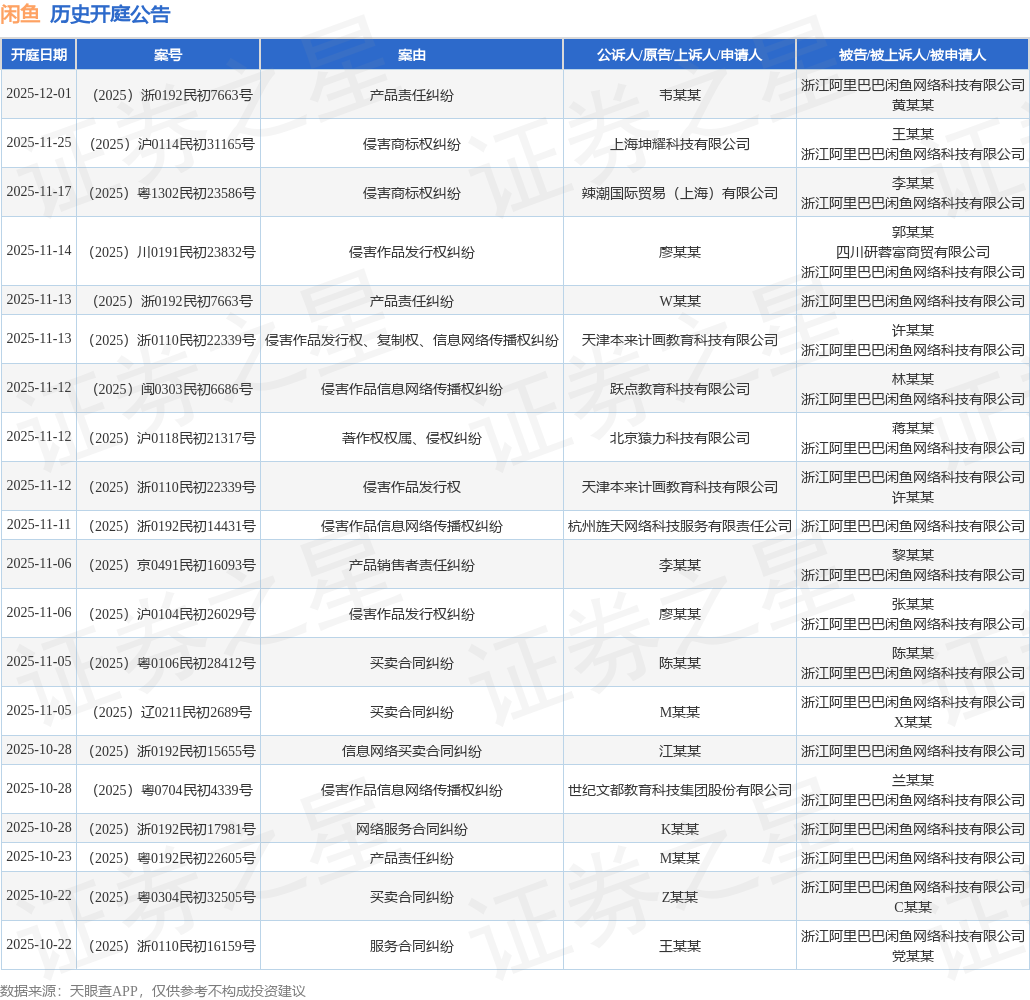Click defendant 林某某

coord(912,379)
